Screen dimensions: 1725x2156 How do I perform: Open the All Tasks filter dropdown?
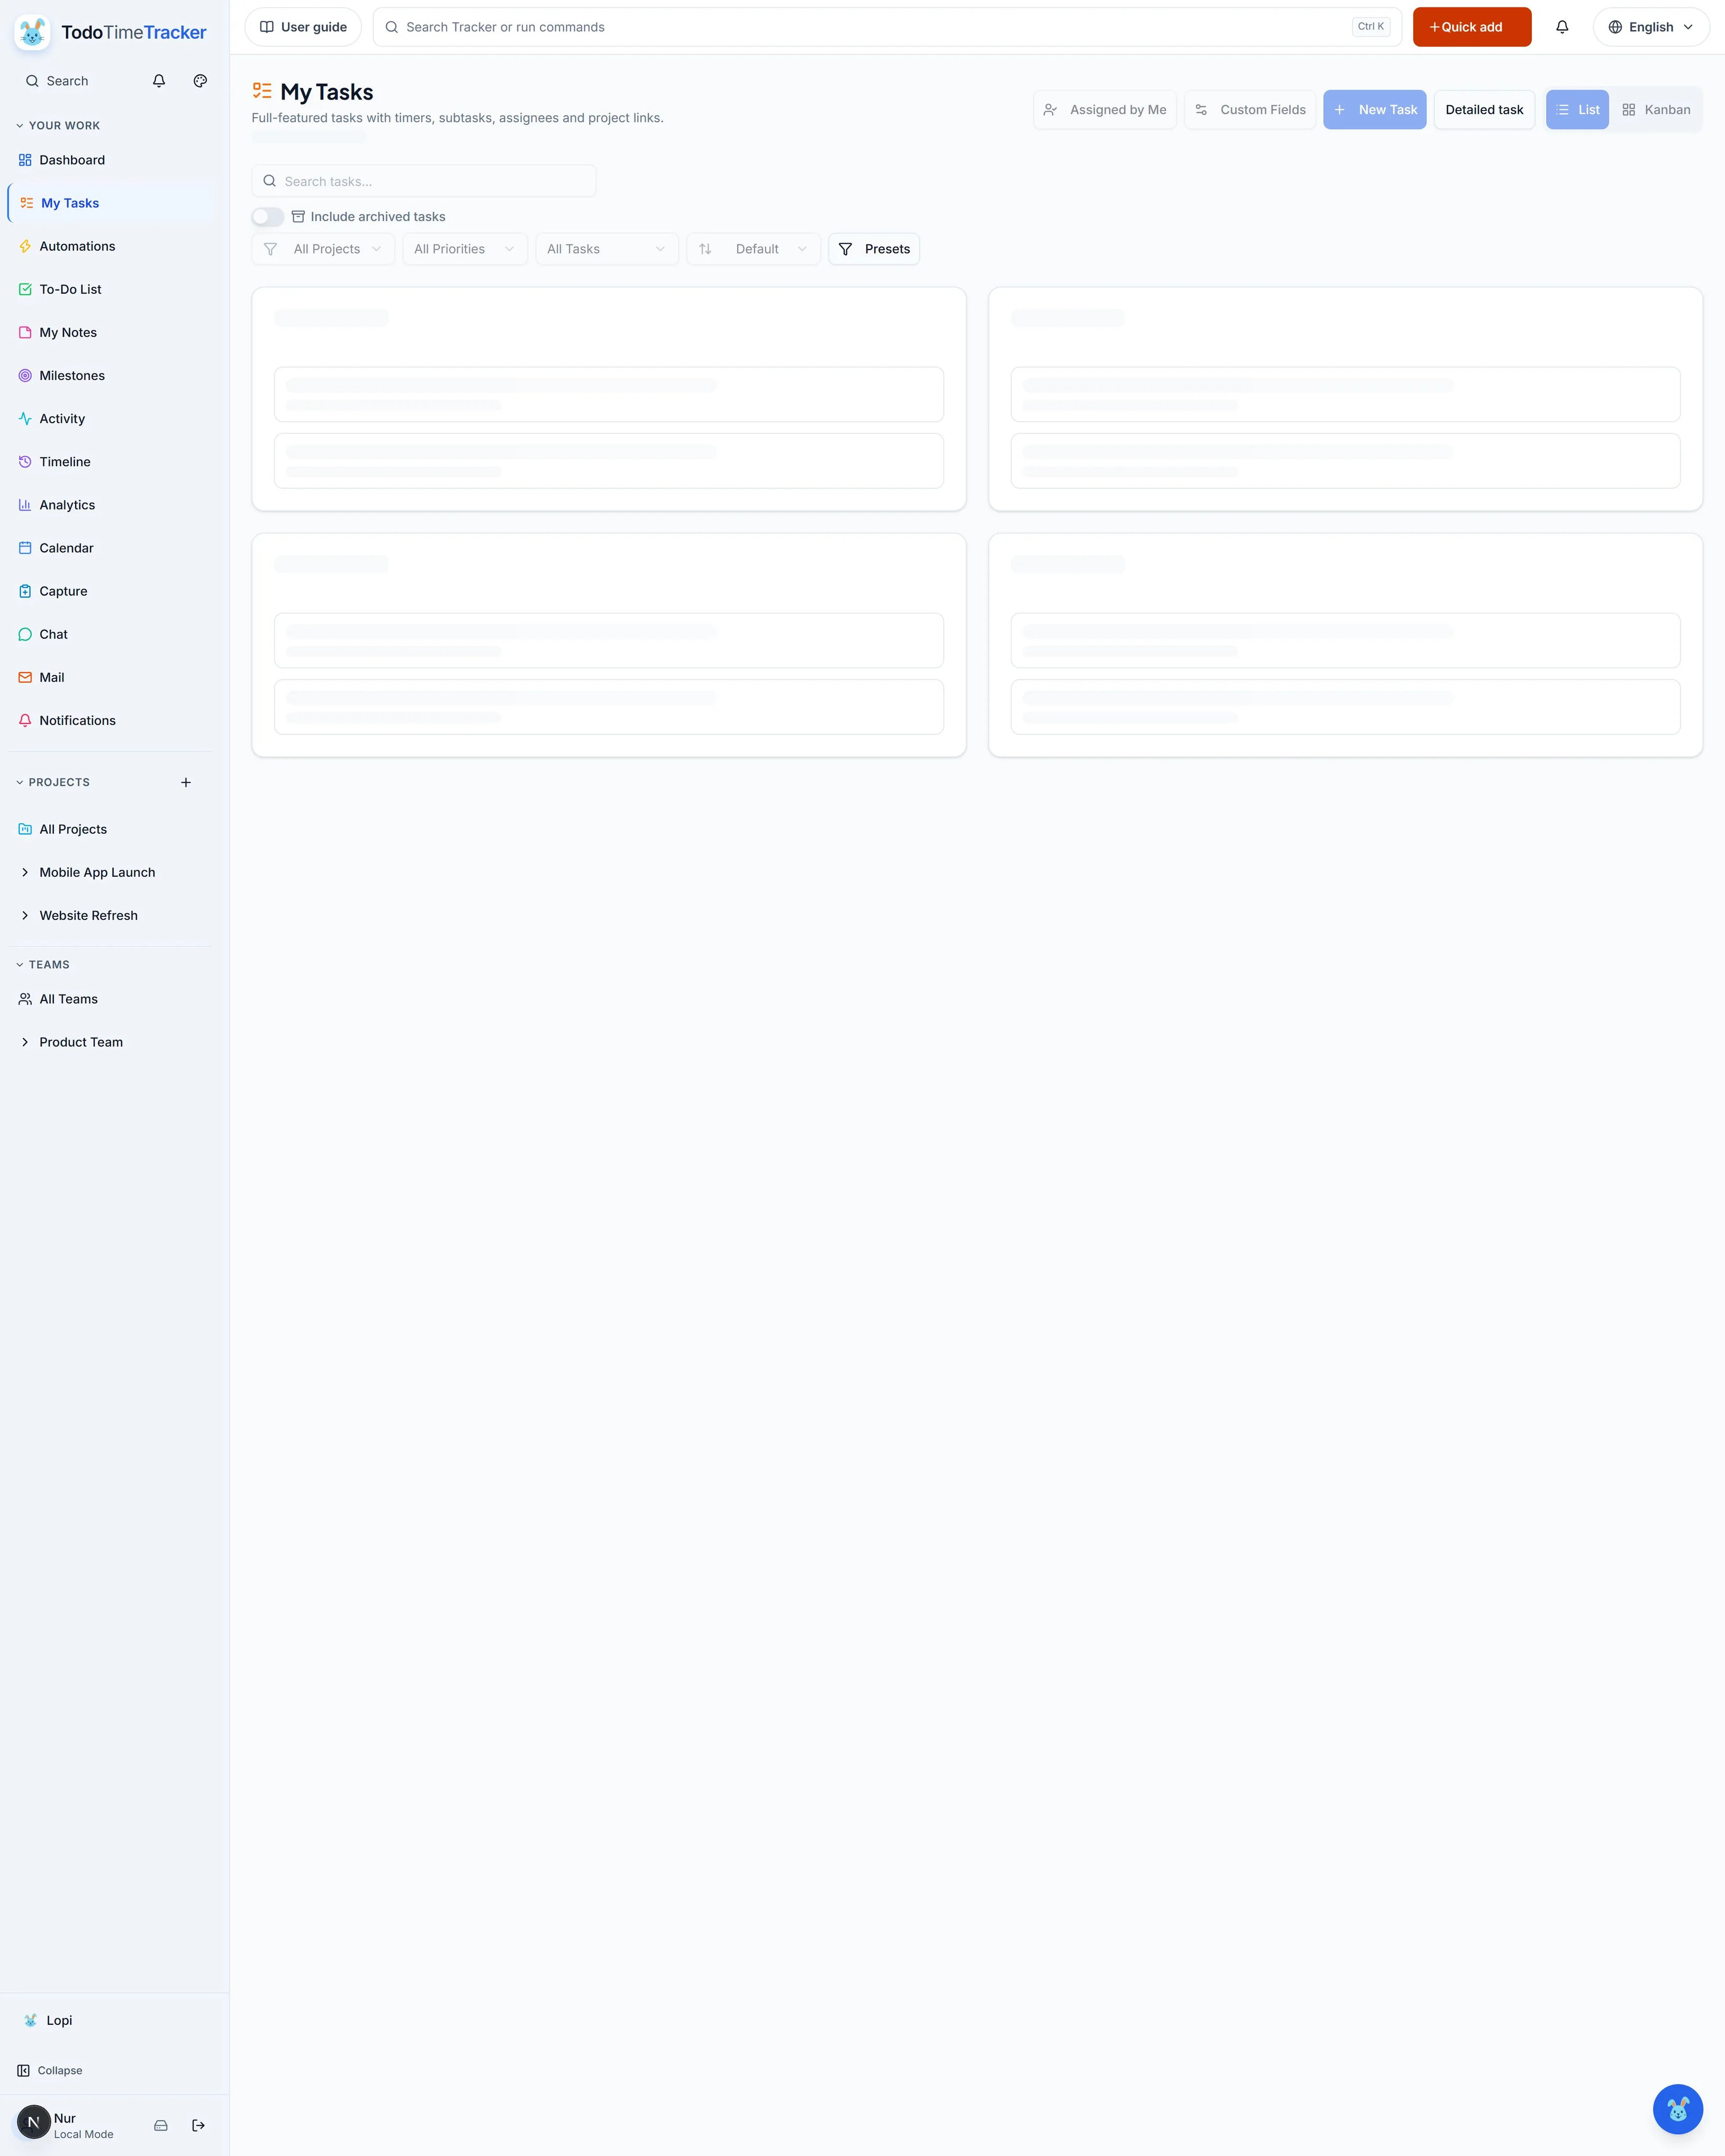607,249
